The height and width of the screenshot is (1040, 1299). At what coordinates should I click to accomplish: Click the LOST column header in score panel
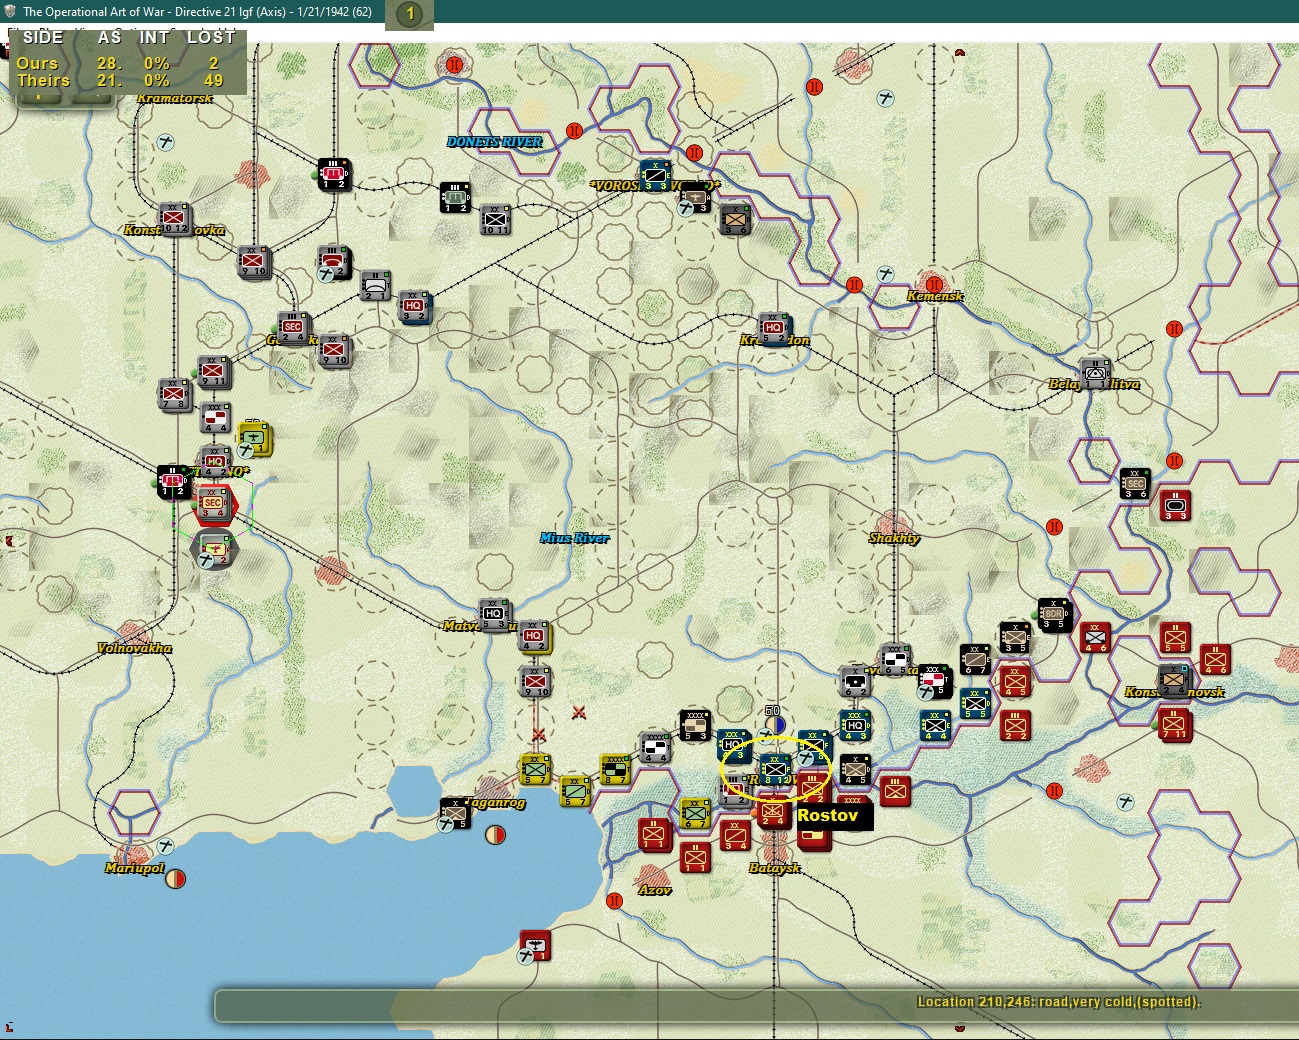pos(211,37)
